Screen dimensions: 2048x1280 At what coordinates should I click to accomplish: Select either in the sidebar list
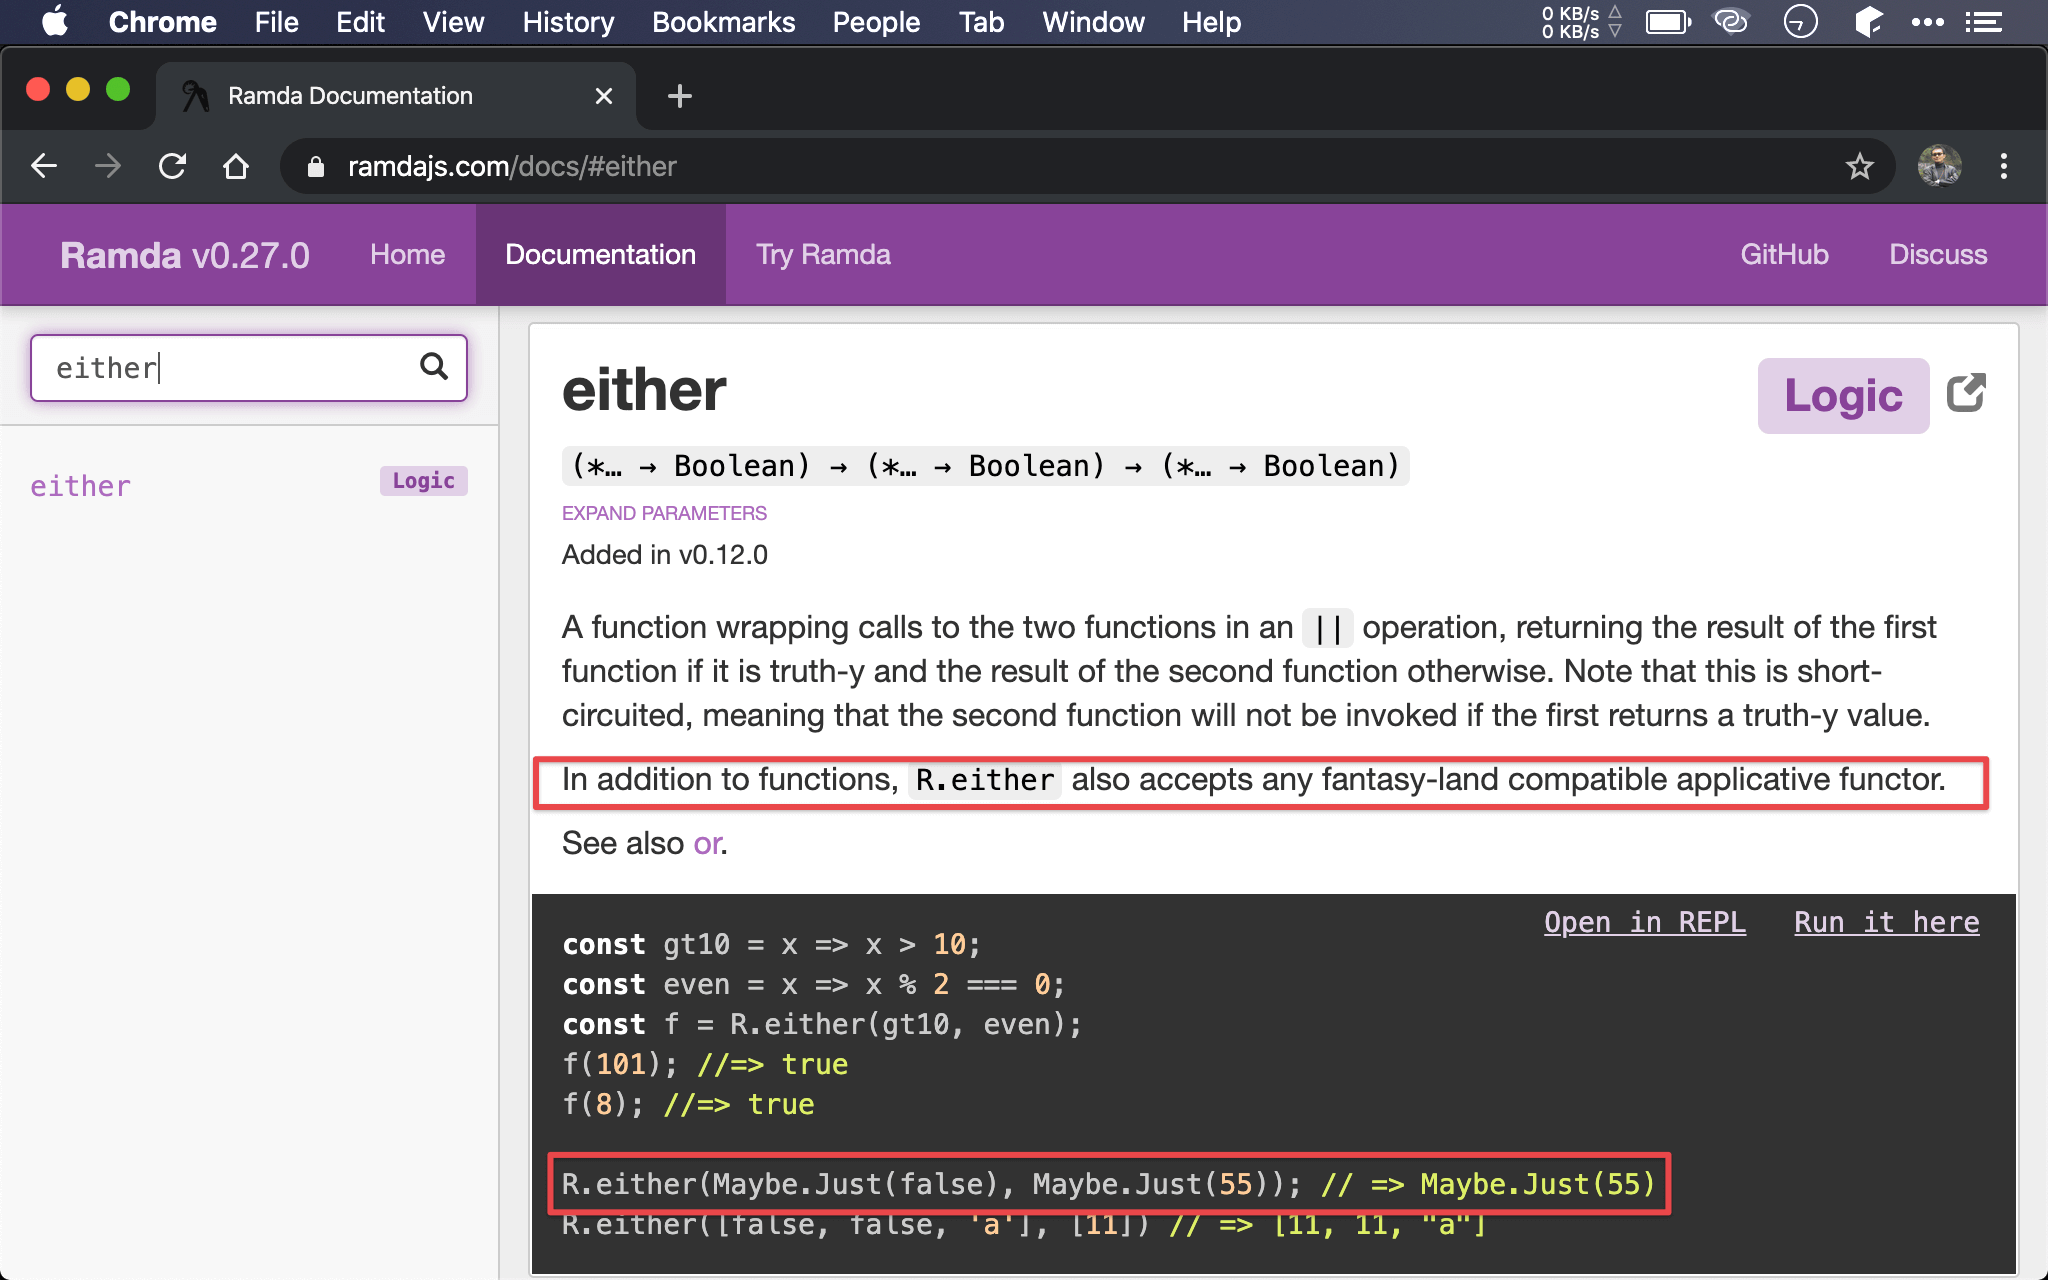tap(80, 486)
